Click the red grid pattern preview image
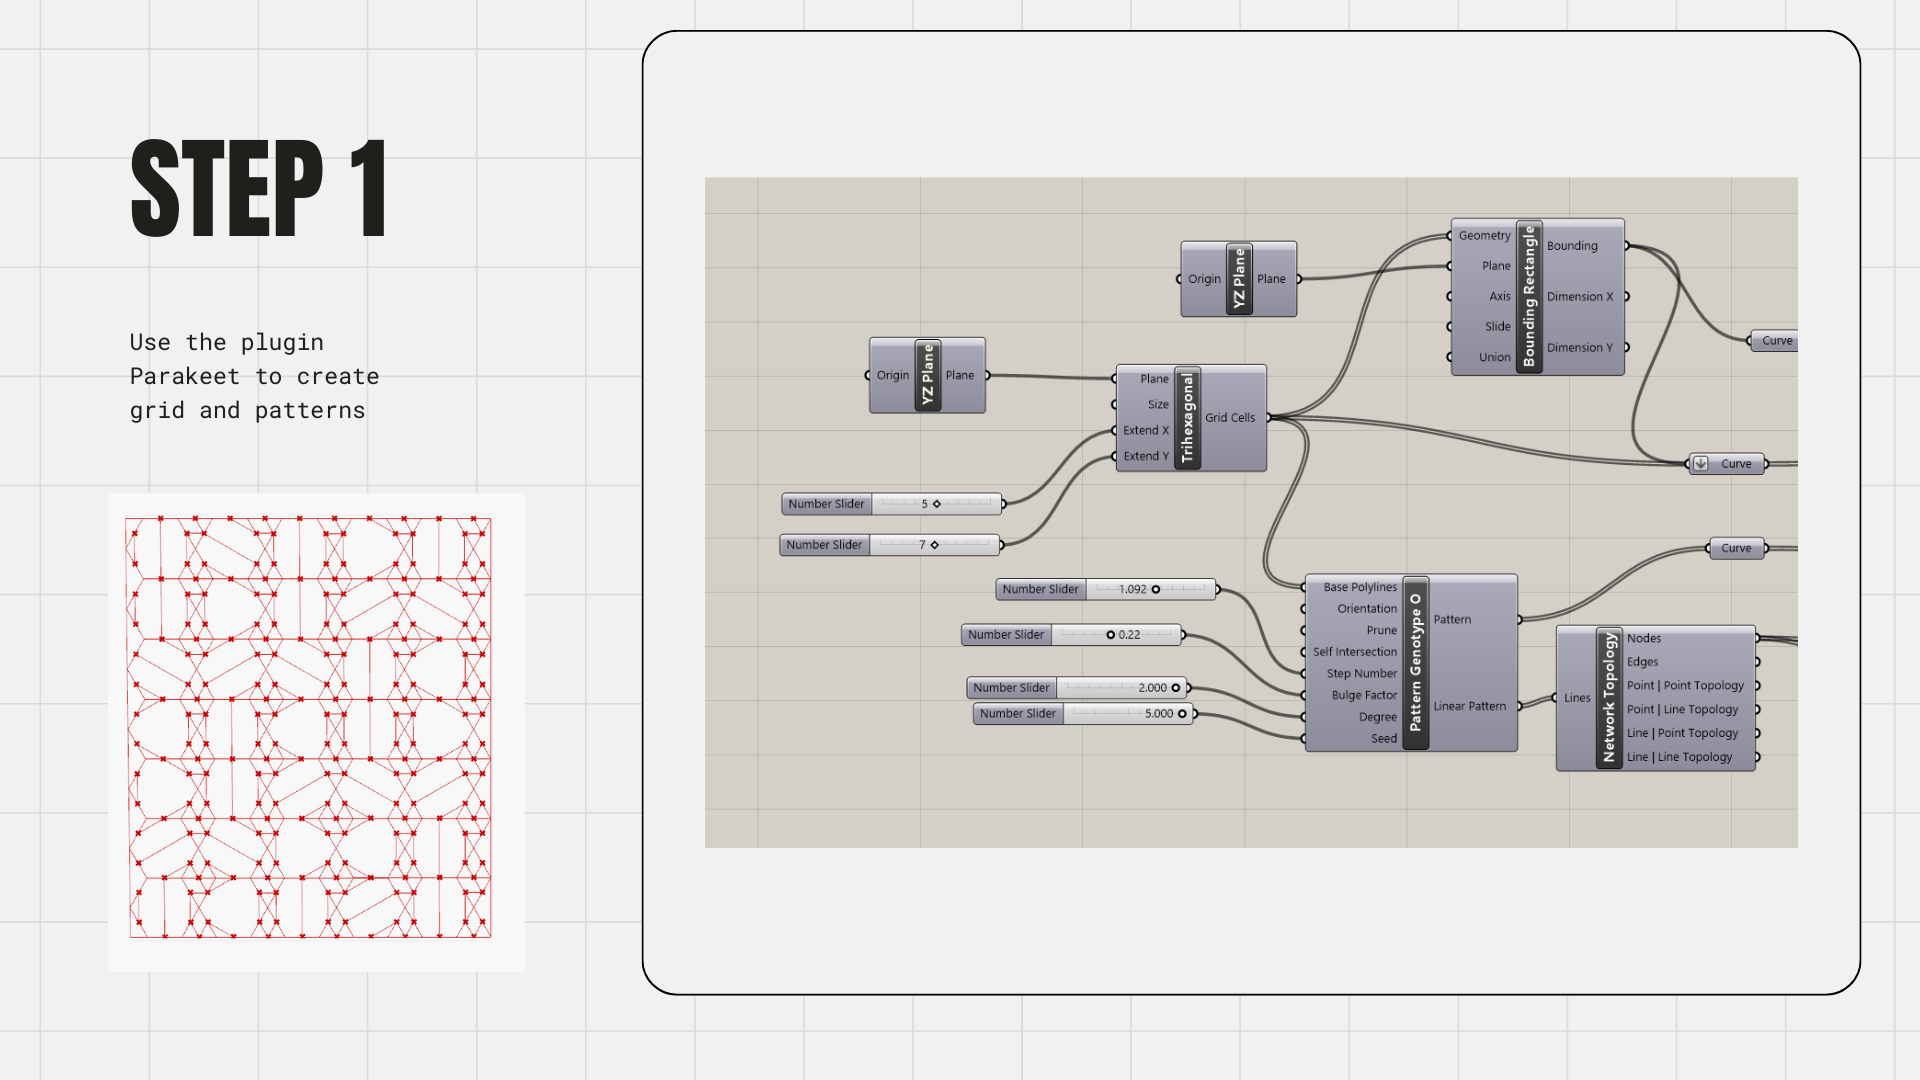Screen dimensions: 1920x1080 [x=316, y=732]
